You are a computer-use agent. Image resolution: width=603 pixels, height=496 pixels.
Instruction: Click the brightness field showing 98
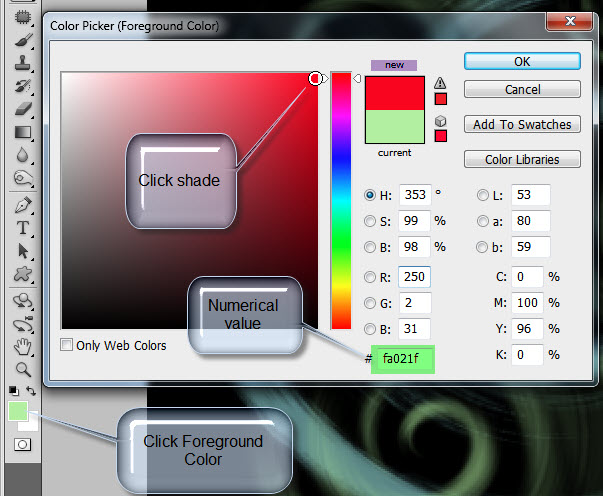click(414, 247)
